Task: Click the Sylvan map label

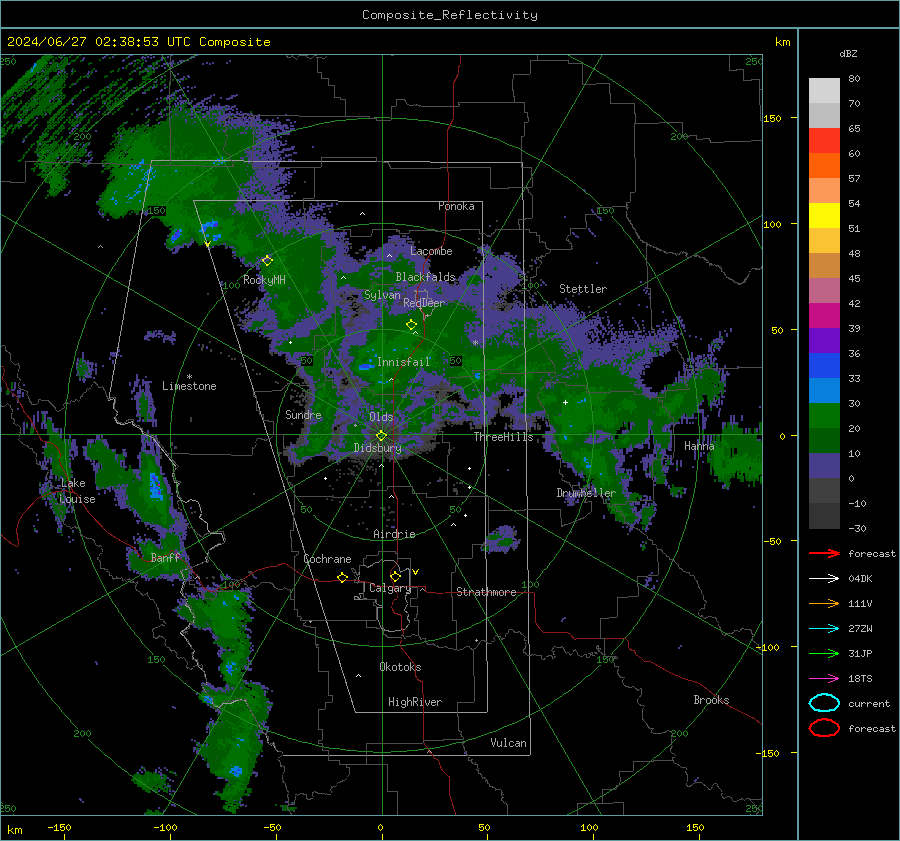Action: point(382,295)
